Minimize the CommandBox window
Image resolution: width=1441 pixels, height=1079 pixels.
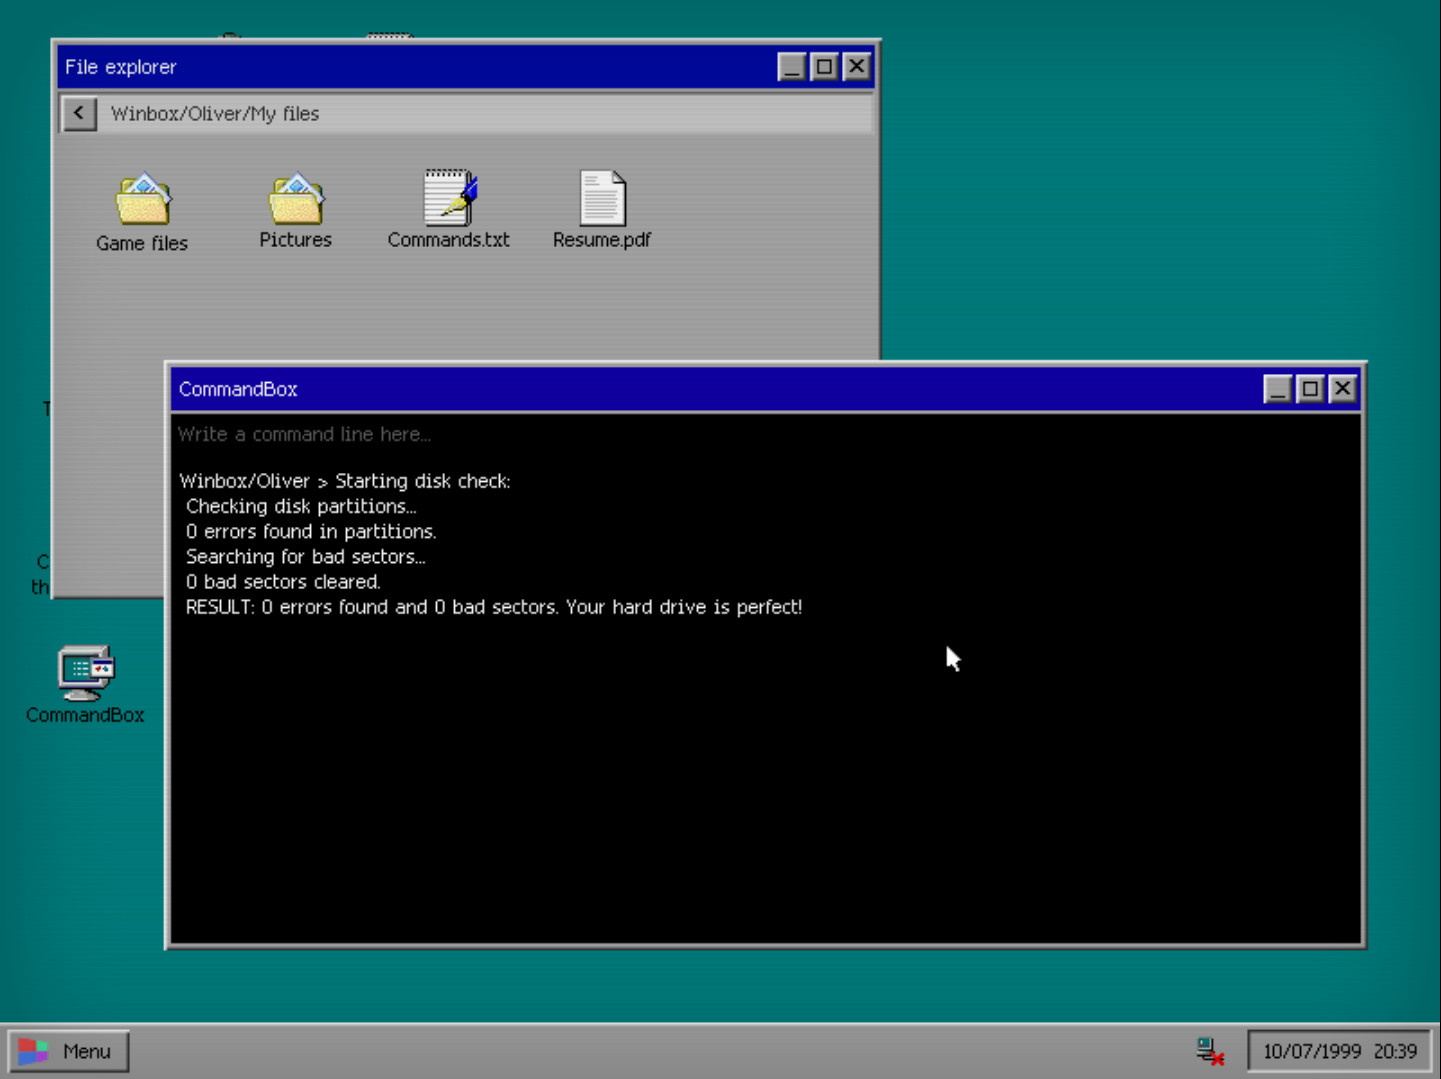1277,388
